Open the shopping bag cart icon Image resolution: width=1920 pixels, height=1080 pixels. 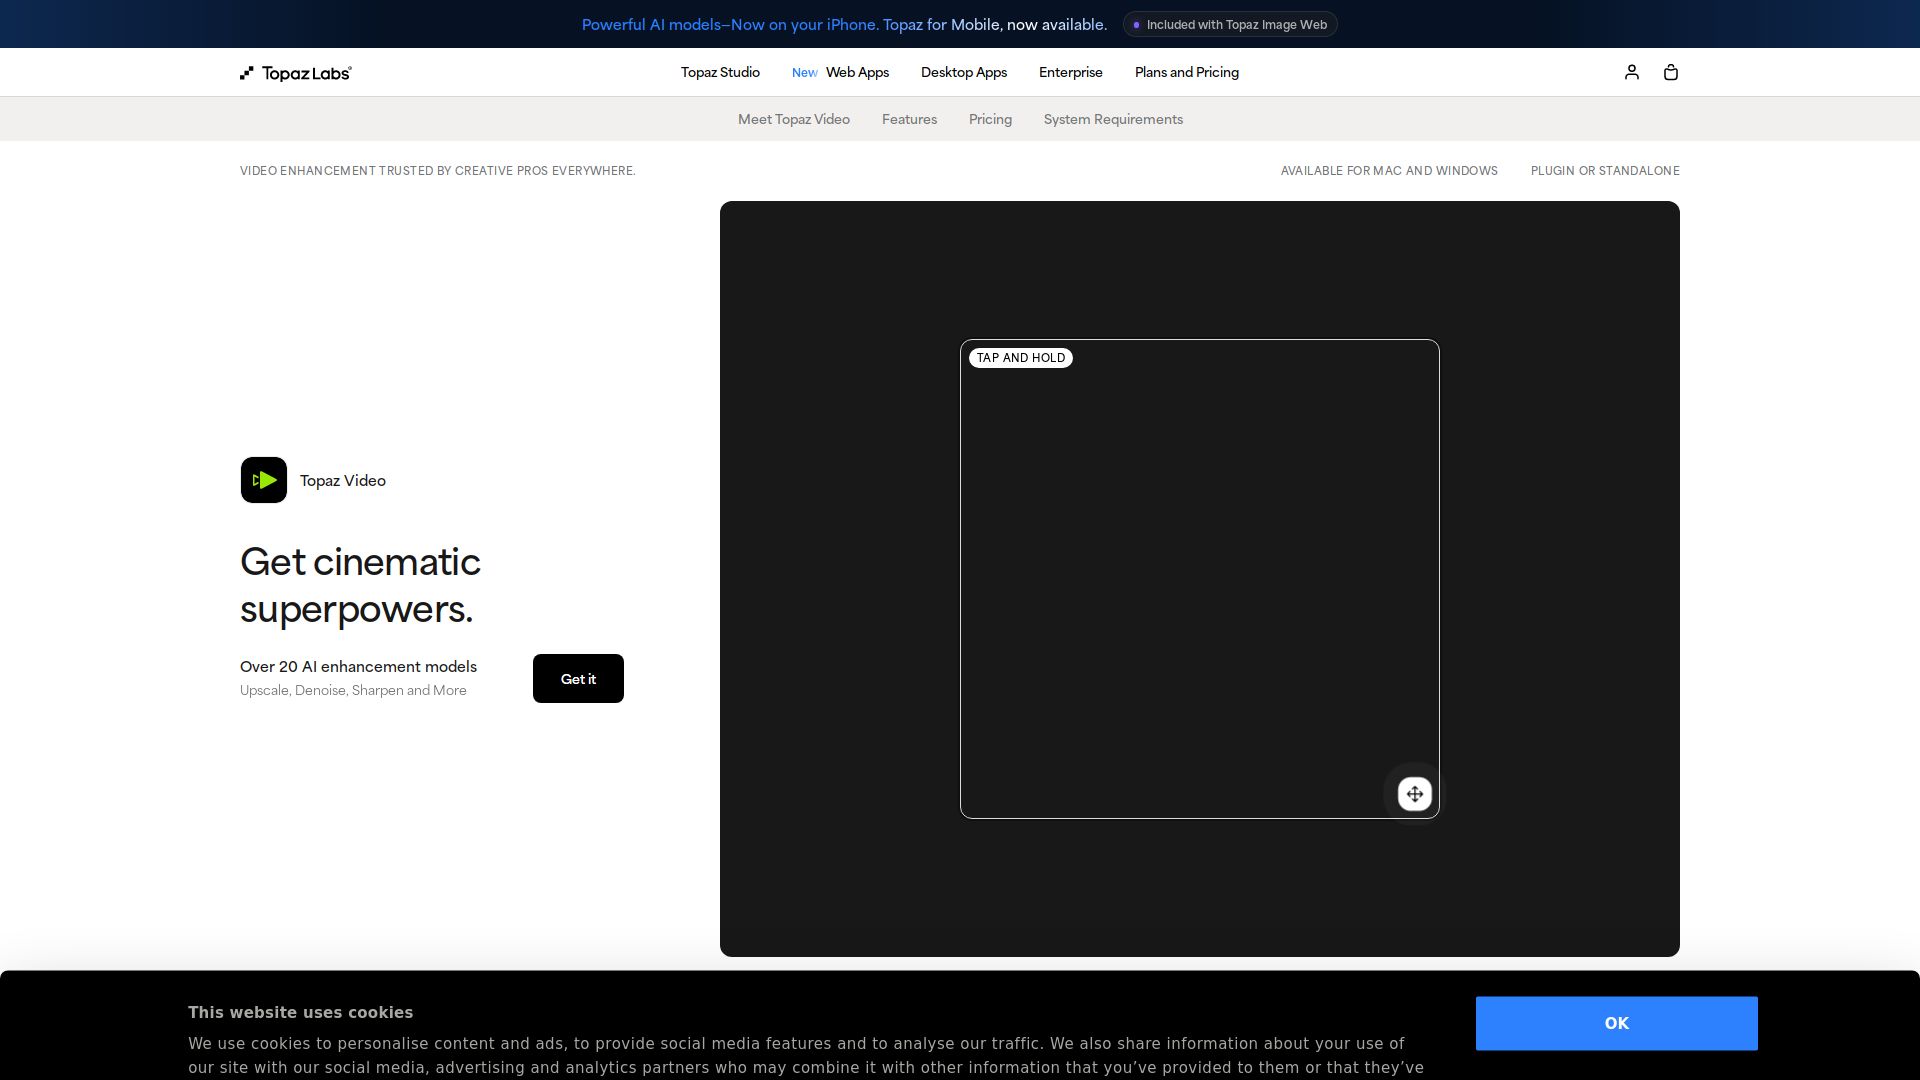1670,72
